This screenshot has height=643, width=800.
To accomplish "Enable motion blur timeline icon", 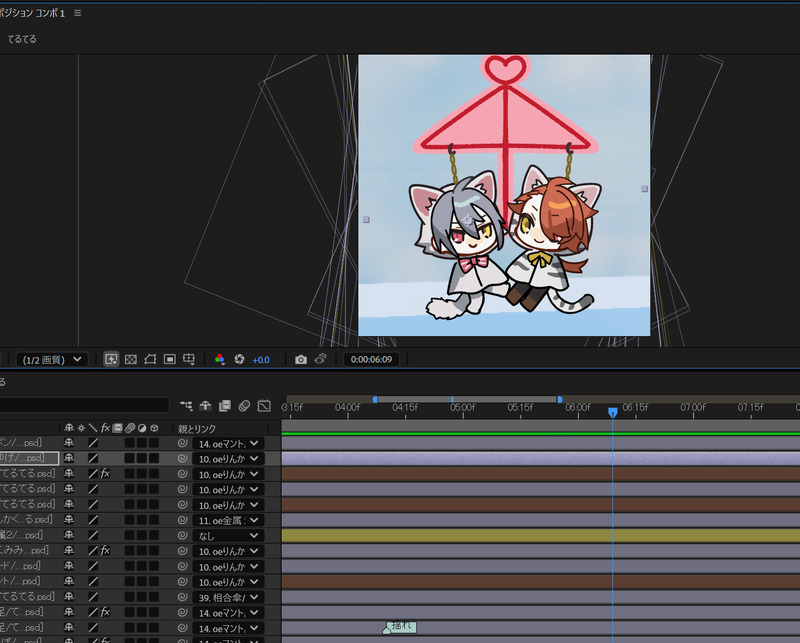I will (x=244, y=406).
